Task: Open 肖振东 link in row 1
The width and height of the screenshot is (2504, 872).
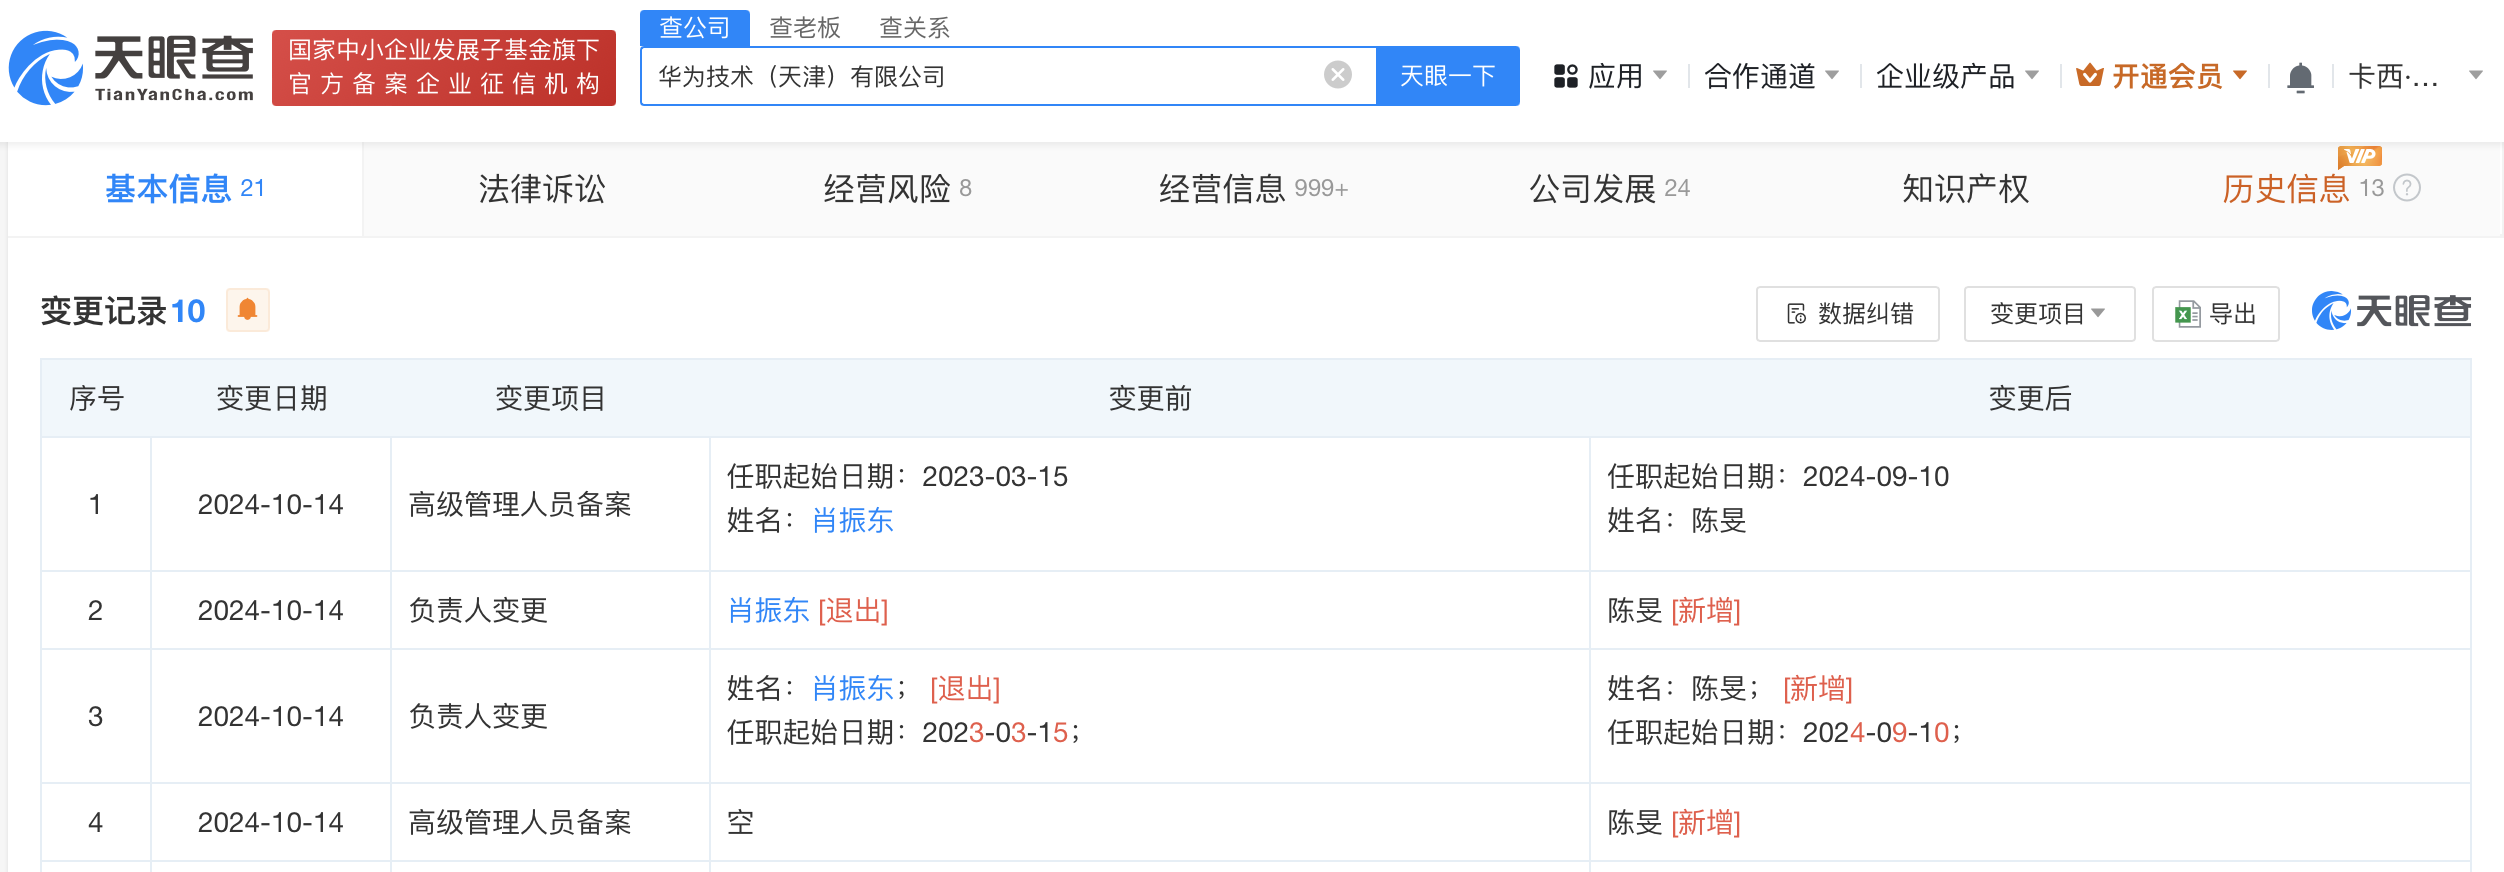Action: (852, 520)
